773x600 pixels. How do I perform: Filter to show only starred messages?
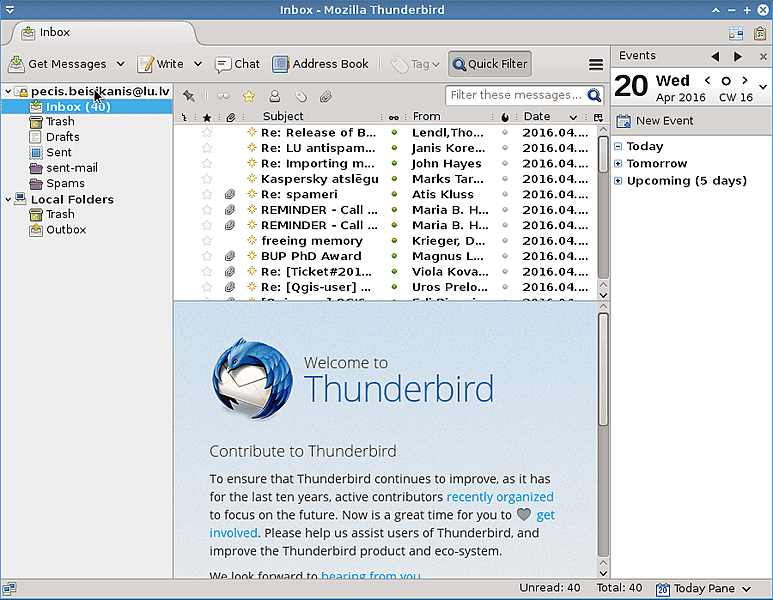pyautogui.click(x=249, y=96)
